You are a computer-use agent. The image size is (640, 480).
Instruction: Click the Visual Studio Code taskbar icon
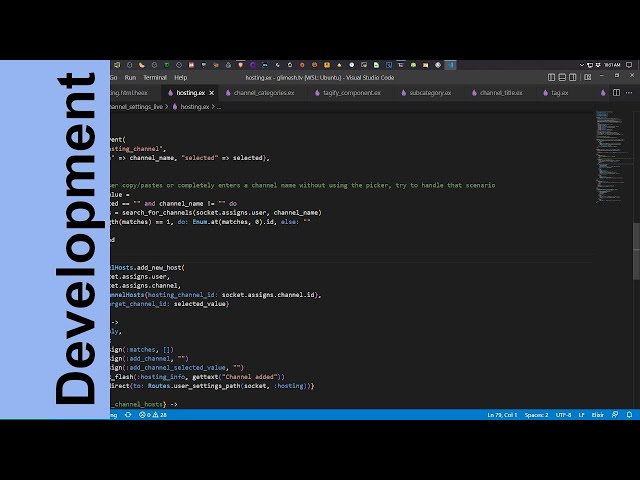(450, 65)
